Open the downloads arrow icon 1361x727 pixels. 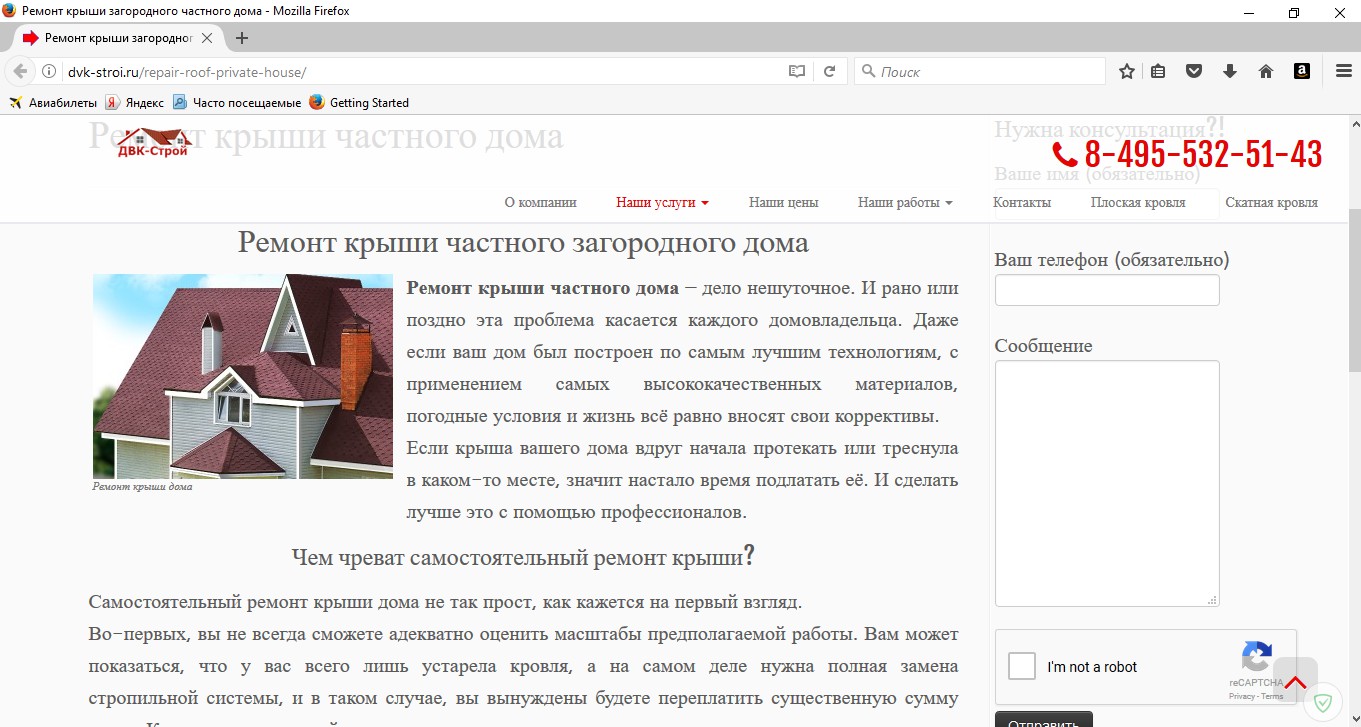coord(1230,71)
